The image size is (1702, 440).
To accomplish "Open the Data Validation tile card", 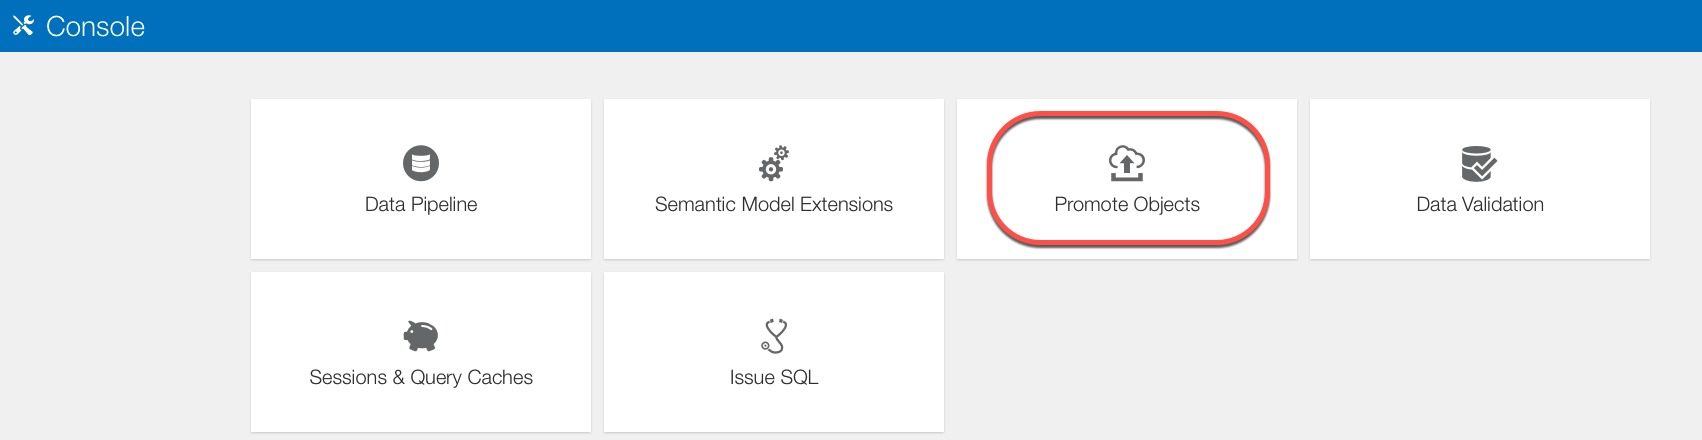I will tap(1480, 235).
